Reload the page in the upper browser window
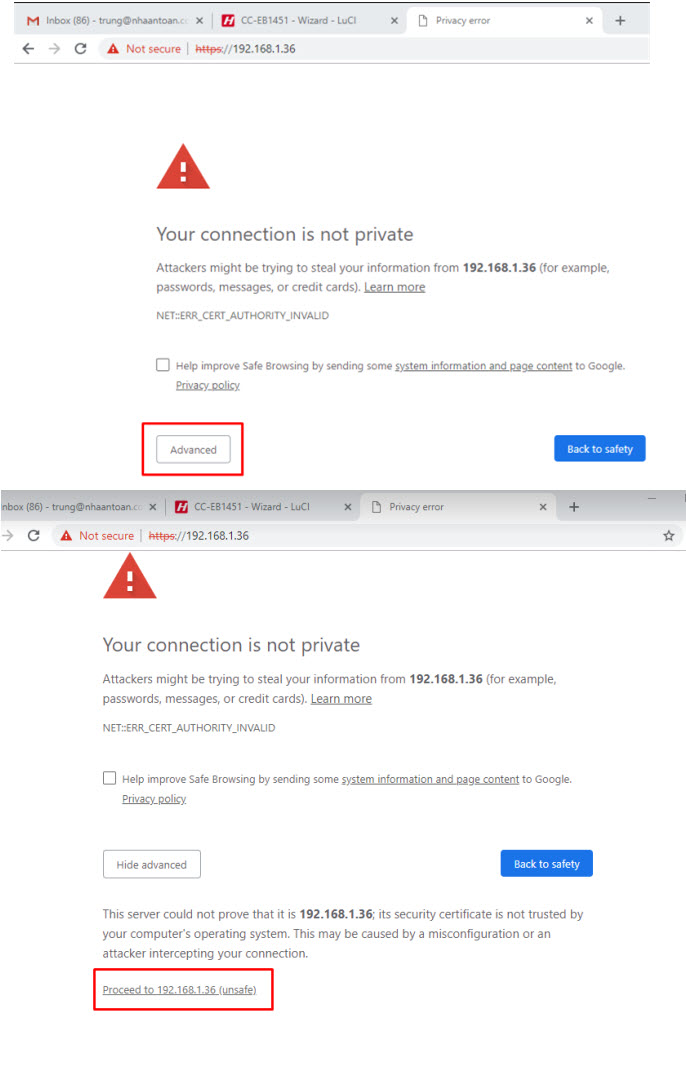 point(80,48)
